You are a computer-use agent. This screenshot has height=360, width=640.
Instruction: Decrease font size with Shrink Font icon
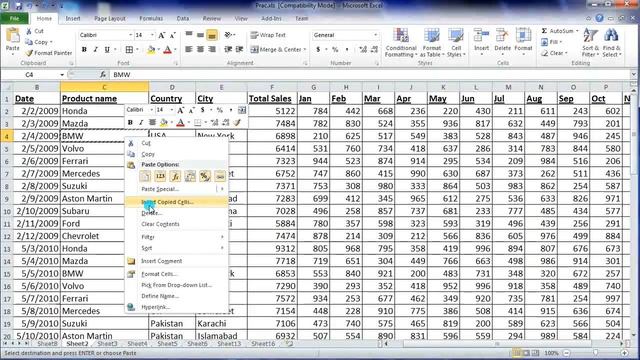[x=173, y=36]
